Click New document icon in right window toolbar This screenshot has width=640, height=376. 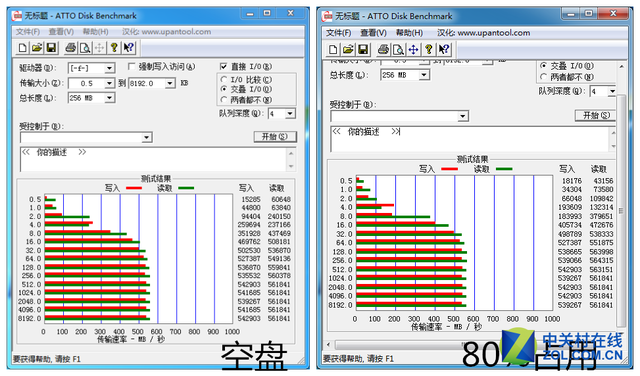333,49
